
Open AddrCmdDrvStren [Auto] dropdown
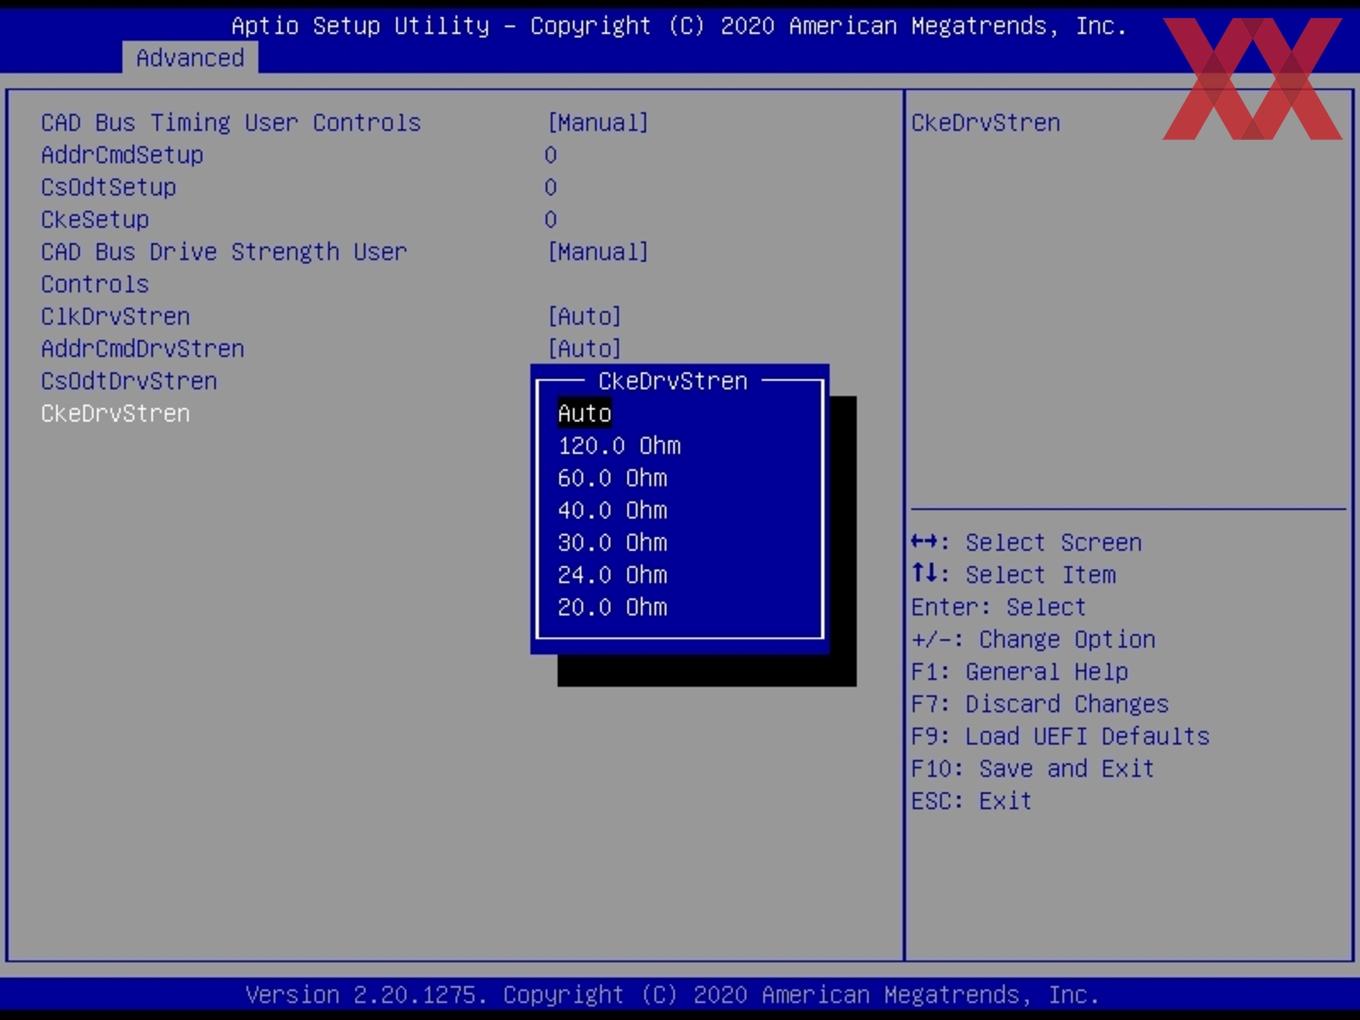(x=584, y=349)
